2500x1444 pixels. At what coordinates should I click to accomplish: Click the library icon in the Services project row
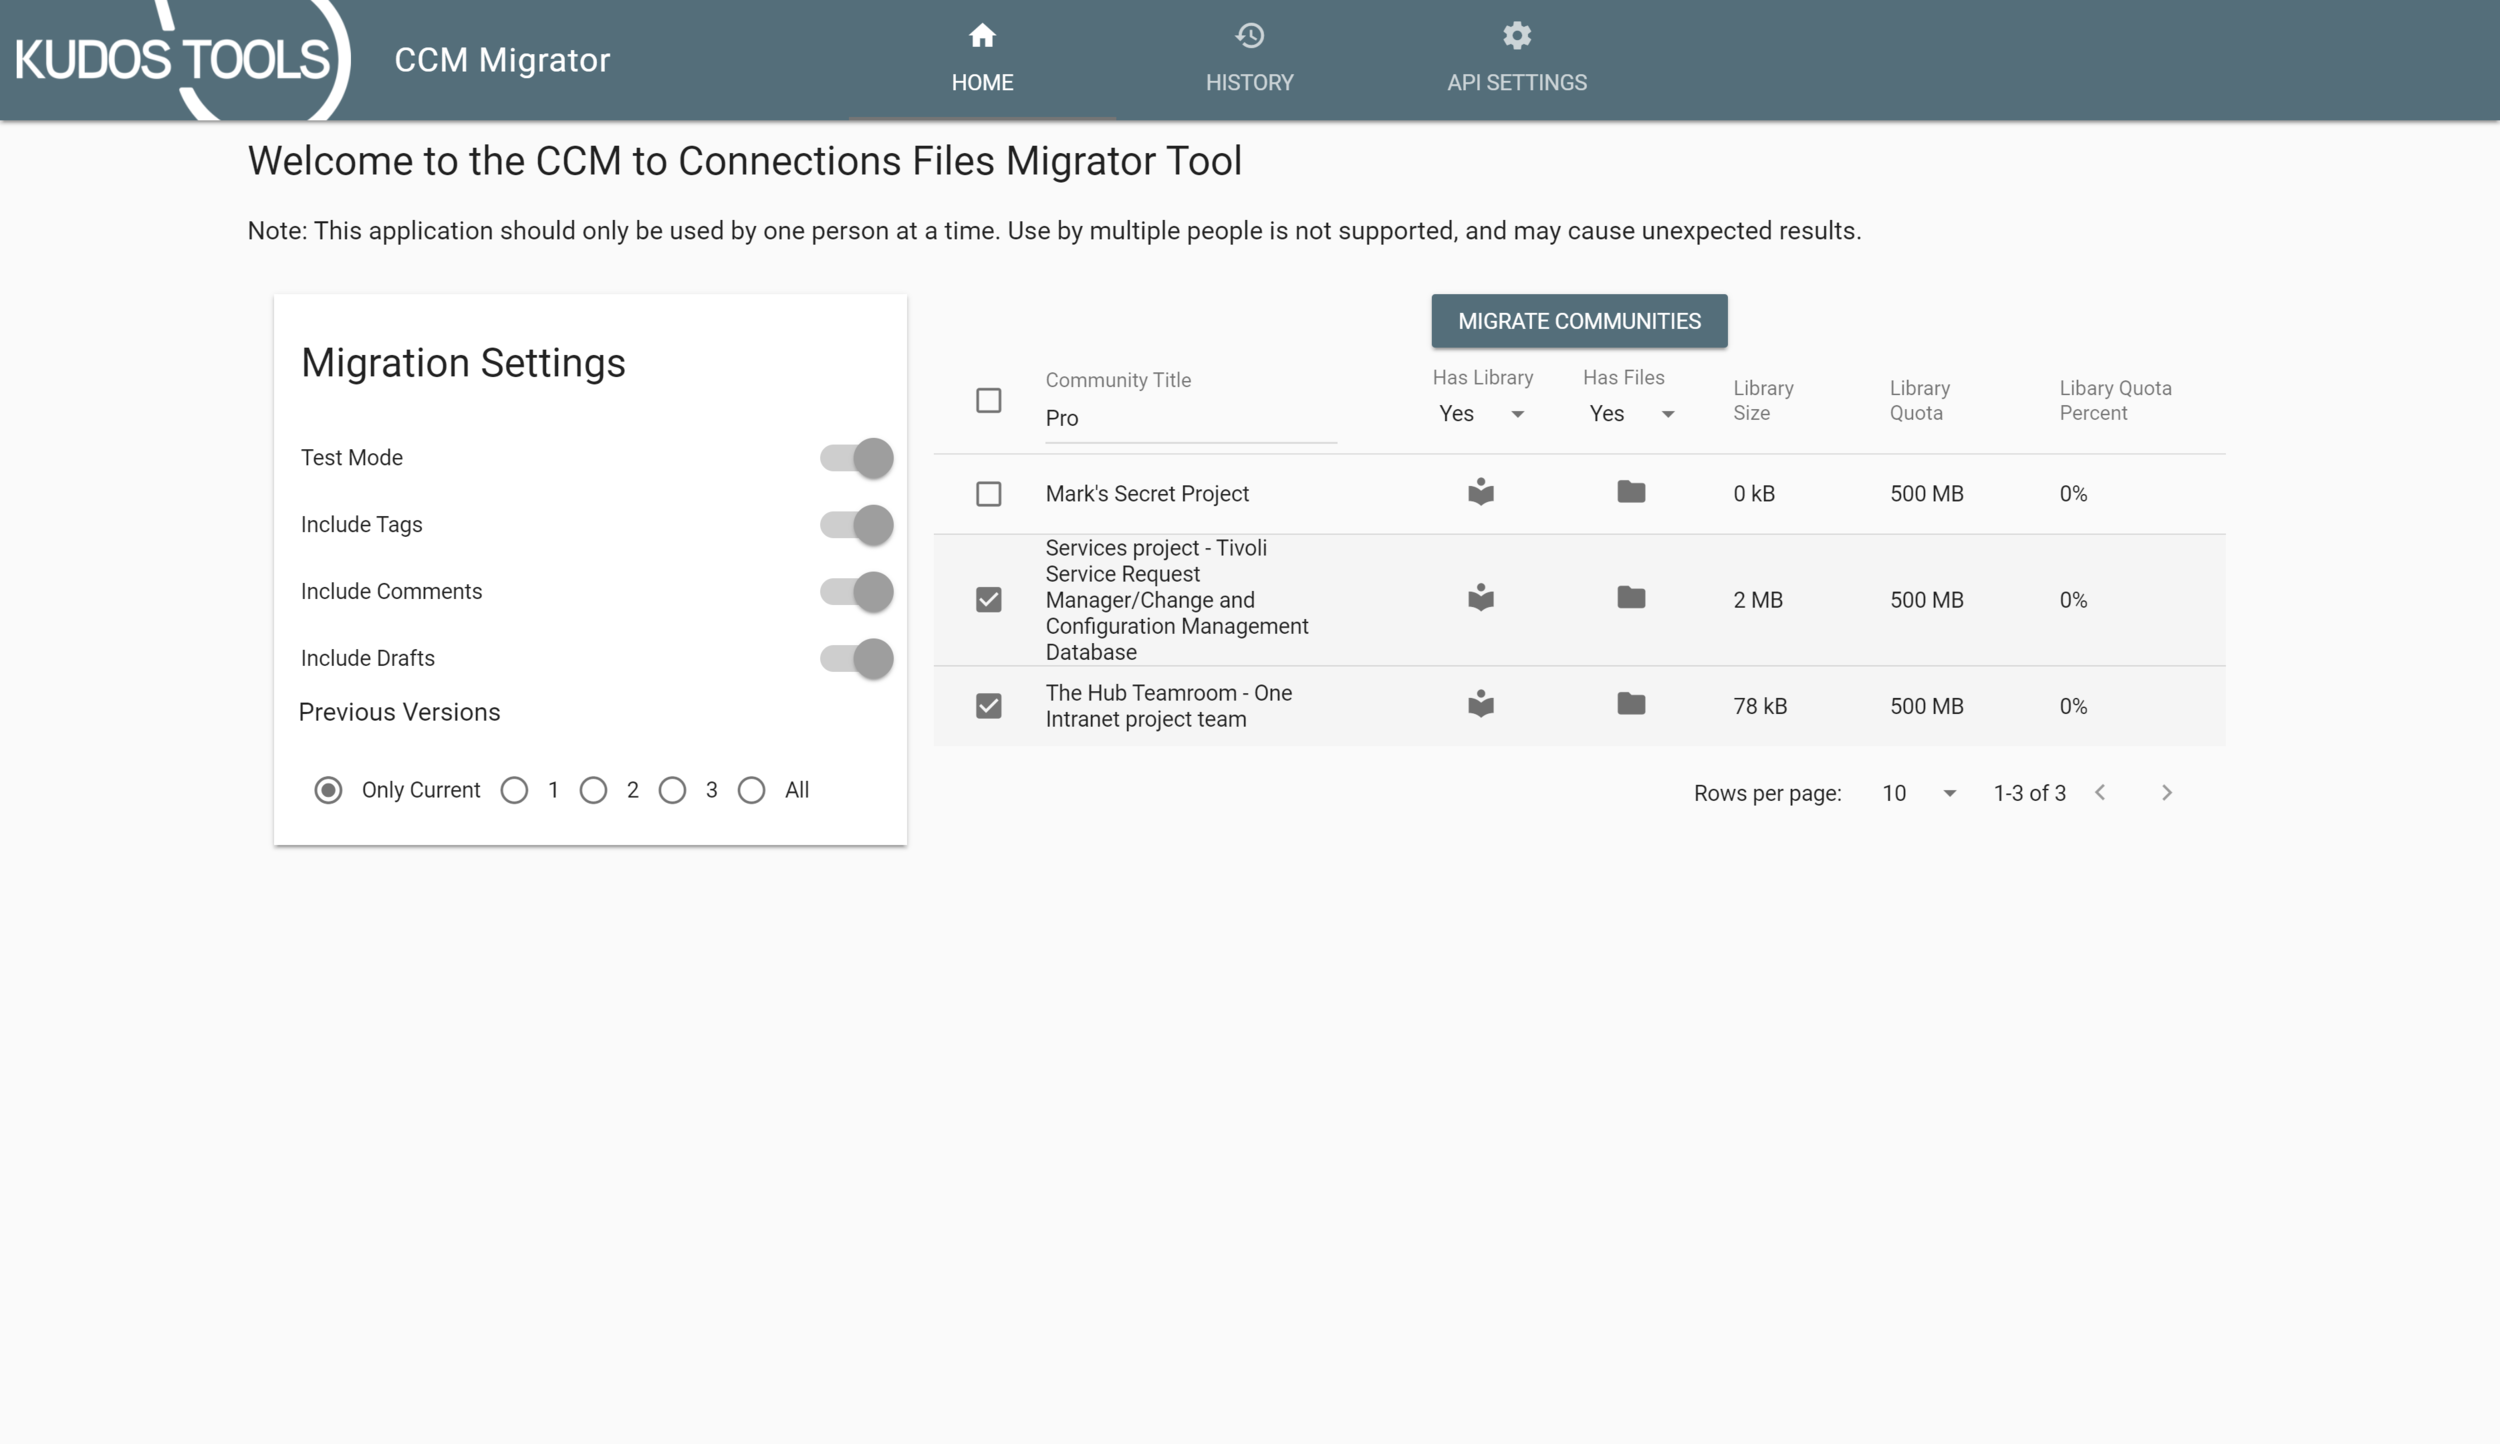(1479, 598)
